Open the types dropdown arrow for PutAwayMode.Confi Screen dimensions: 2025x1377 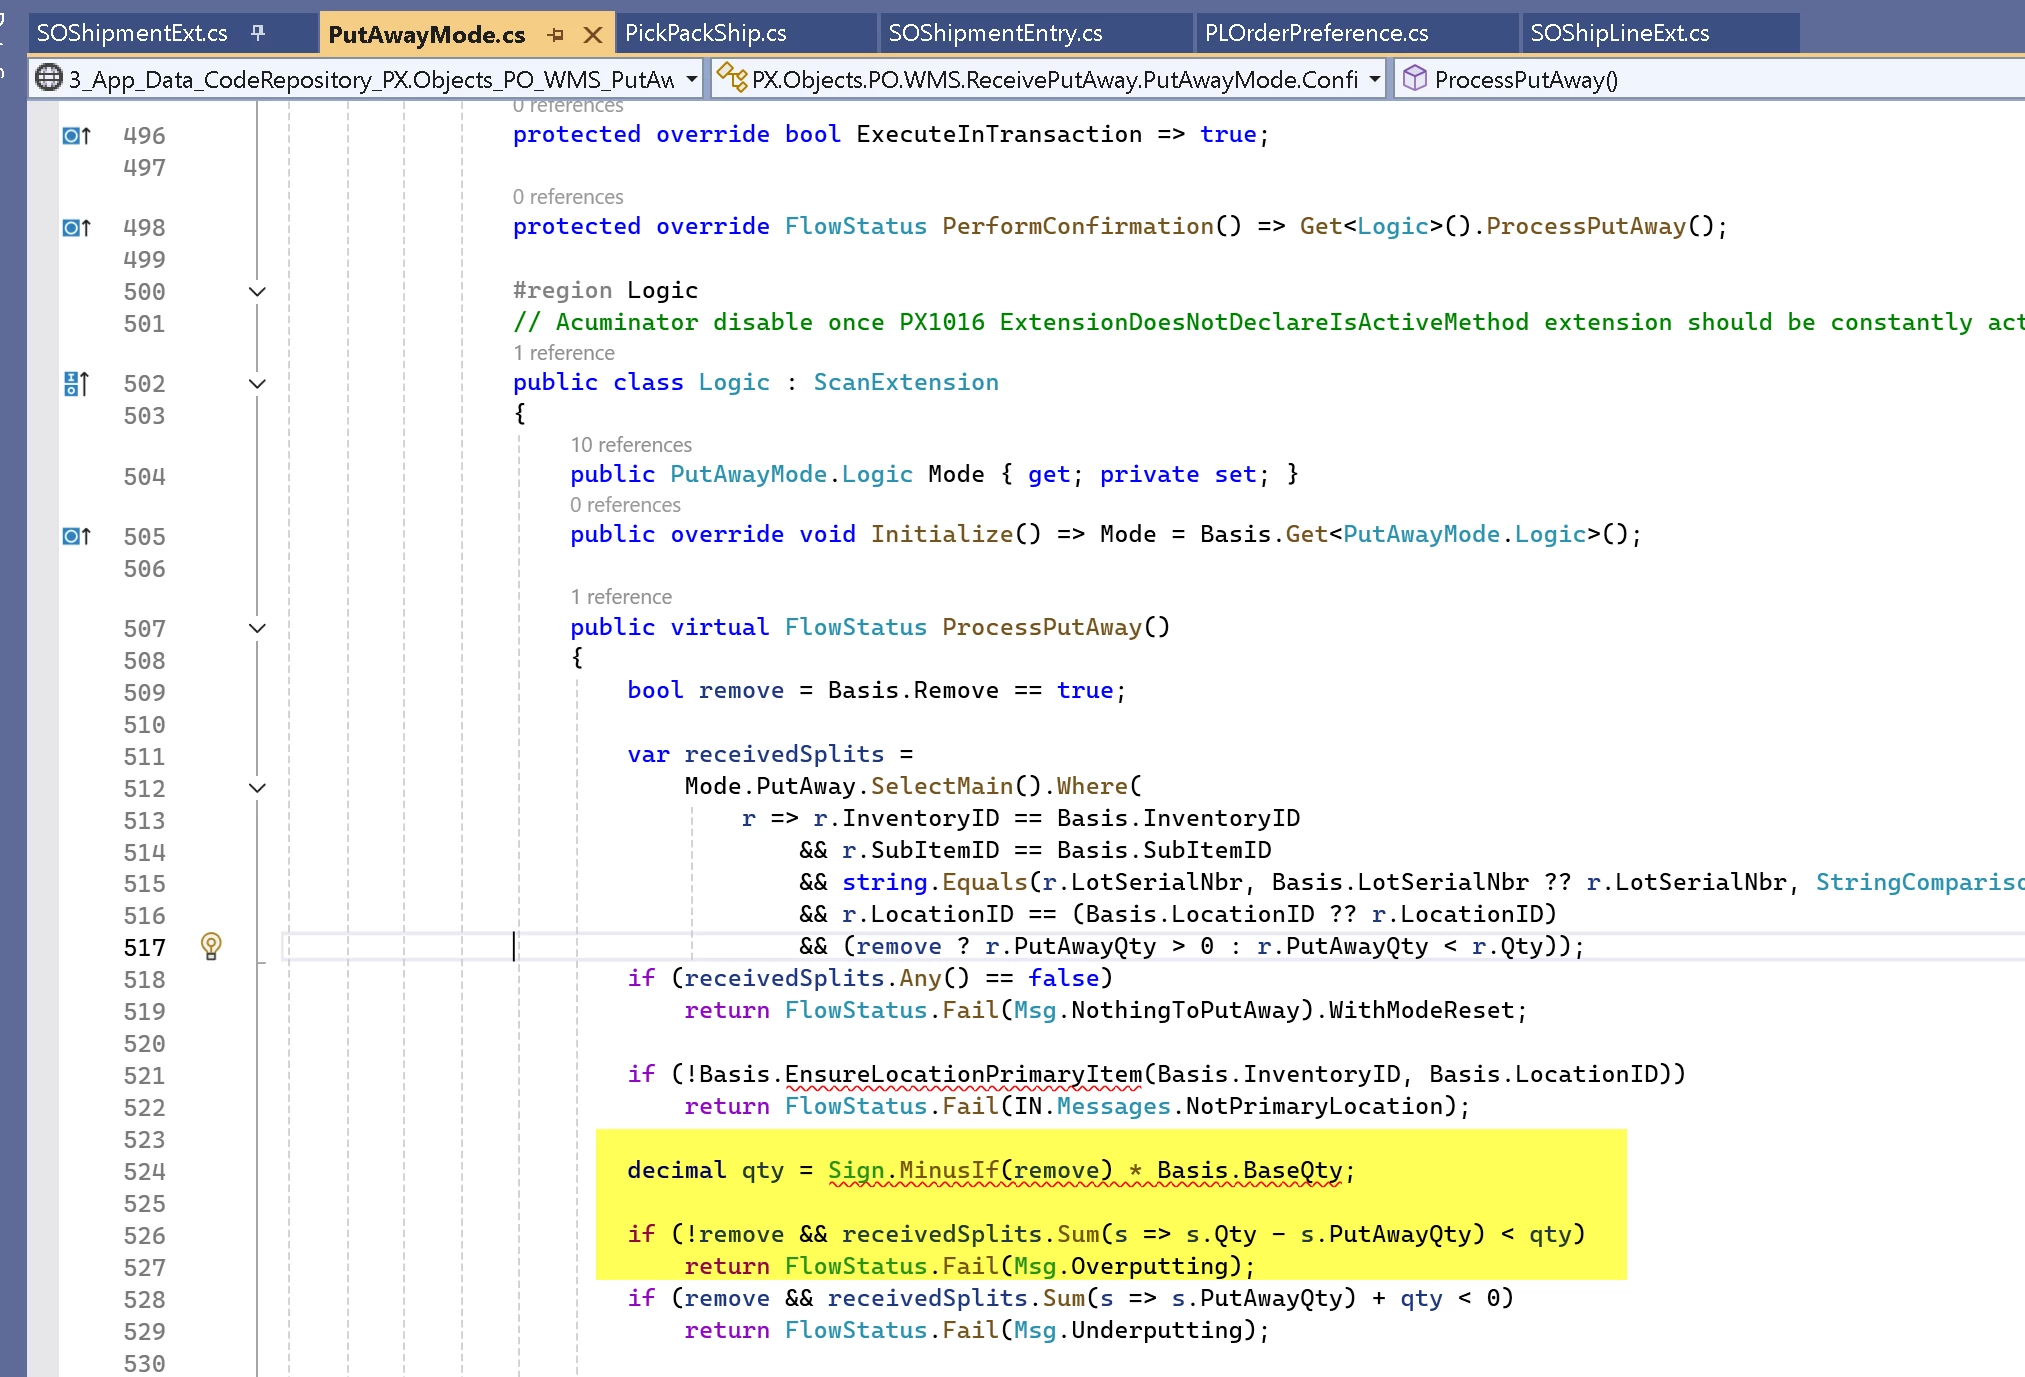(x=1374, y=78)
